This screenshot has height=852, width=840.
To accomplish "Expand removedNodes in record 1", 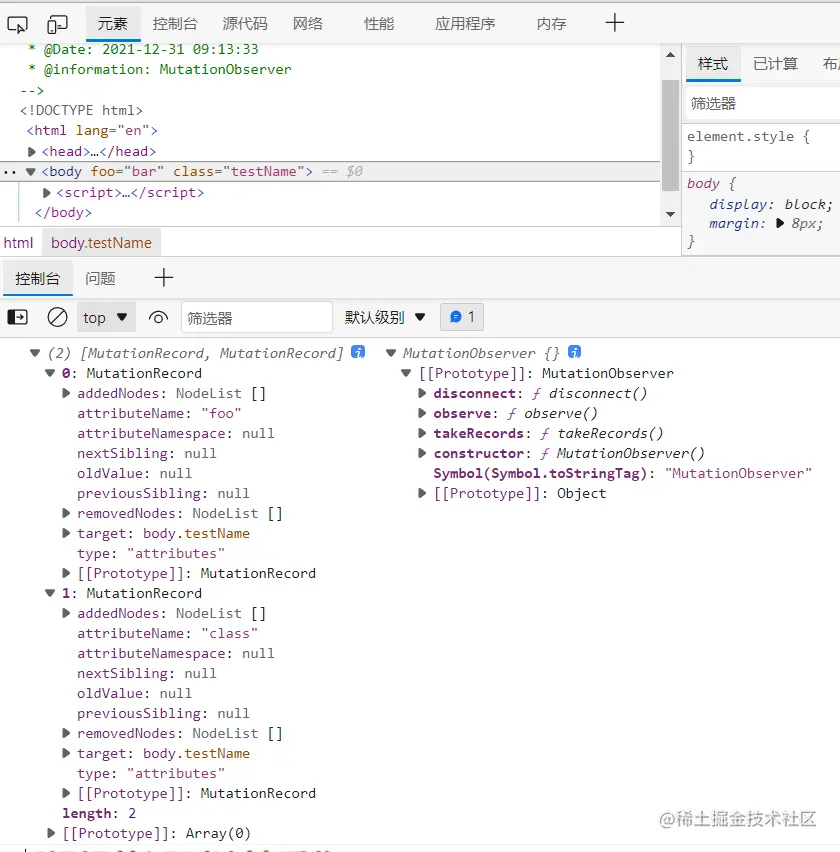I will tap(66, 734).
